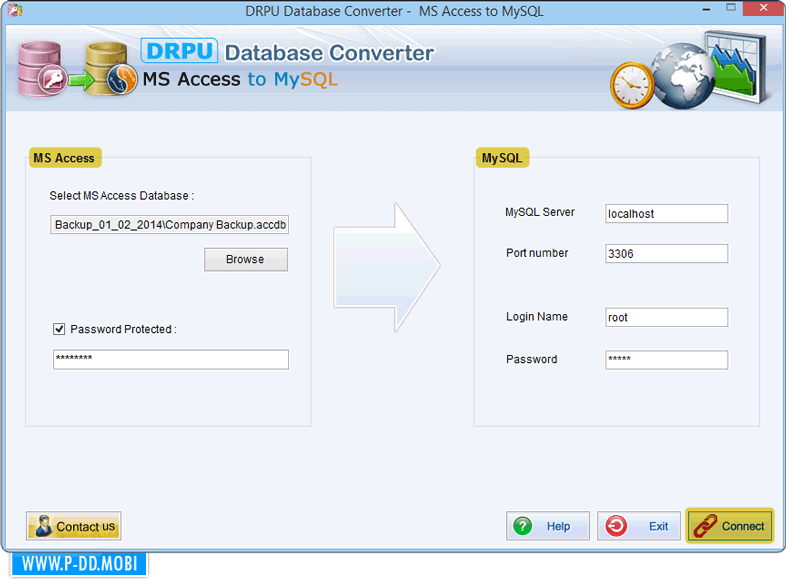Maximize the Database Converter window
Image resolution: width=786 pixels, height=580 pixels.
(x=731, y=8)
